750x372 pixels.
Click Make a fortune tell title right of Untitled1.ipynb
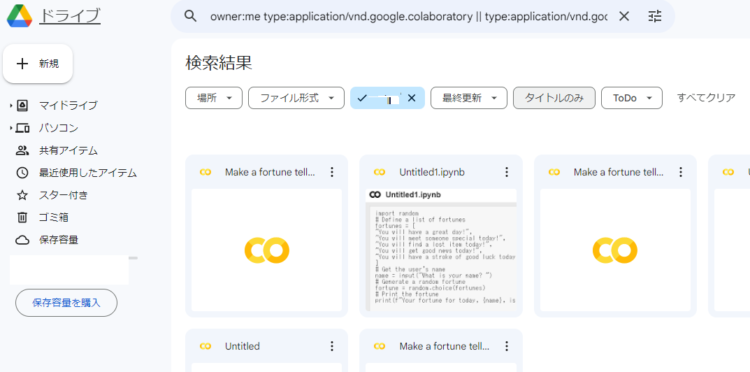[619, 172]
